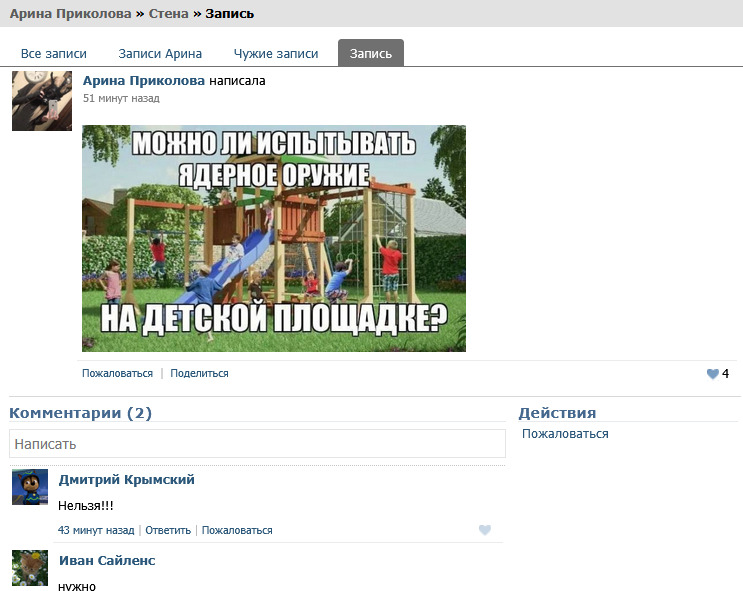Open author name Арина Приколова in post
The image size is (743, 591).
[x=144, y=81]
